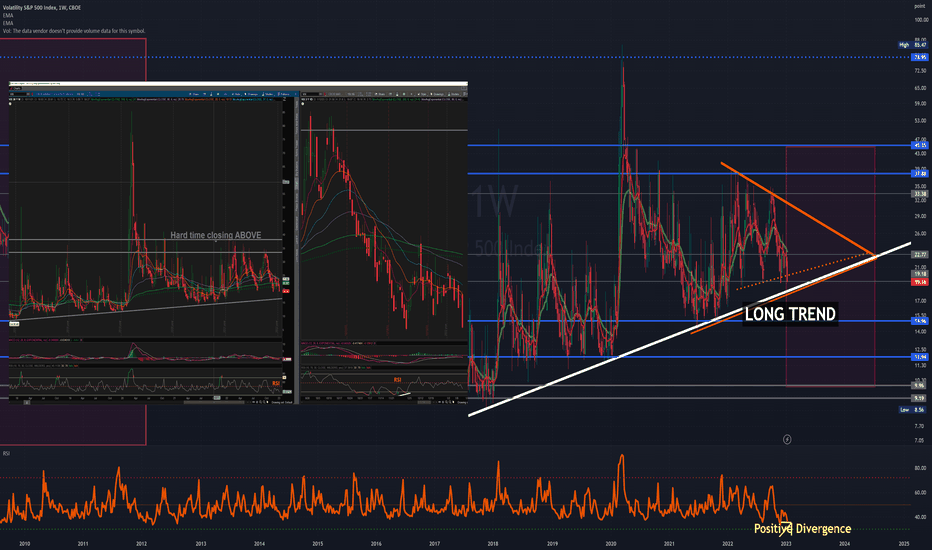Click the 2015 label on time axis

tap(317, 543)
